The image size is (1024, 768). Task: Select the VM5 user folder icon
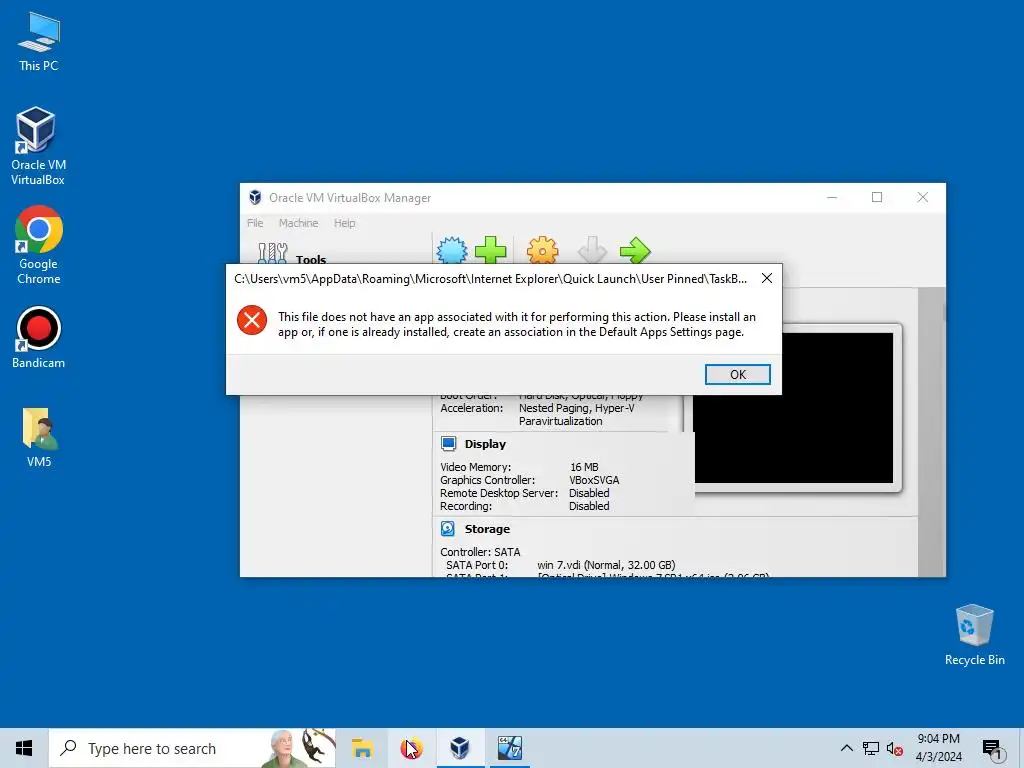click(x=39, y=437)
